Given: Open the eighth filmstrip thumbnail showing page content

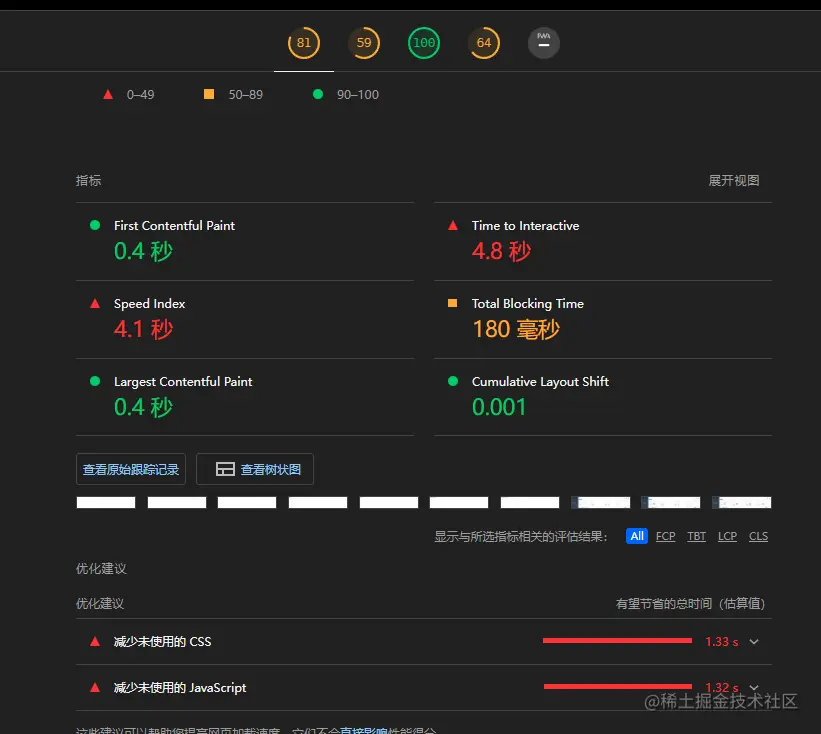Looking at the screenshot, I should [x=601, y=503].
